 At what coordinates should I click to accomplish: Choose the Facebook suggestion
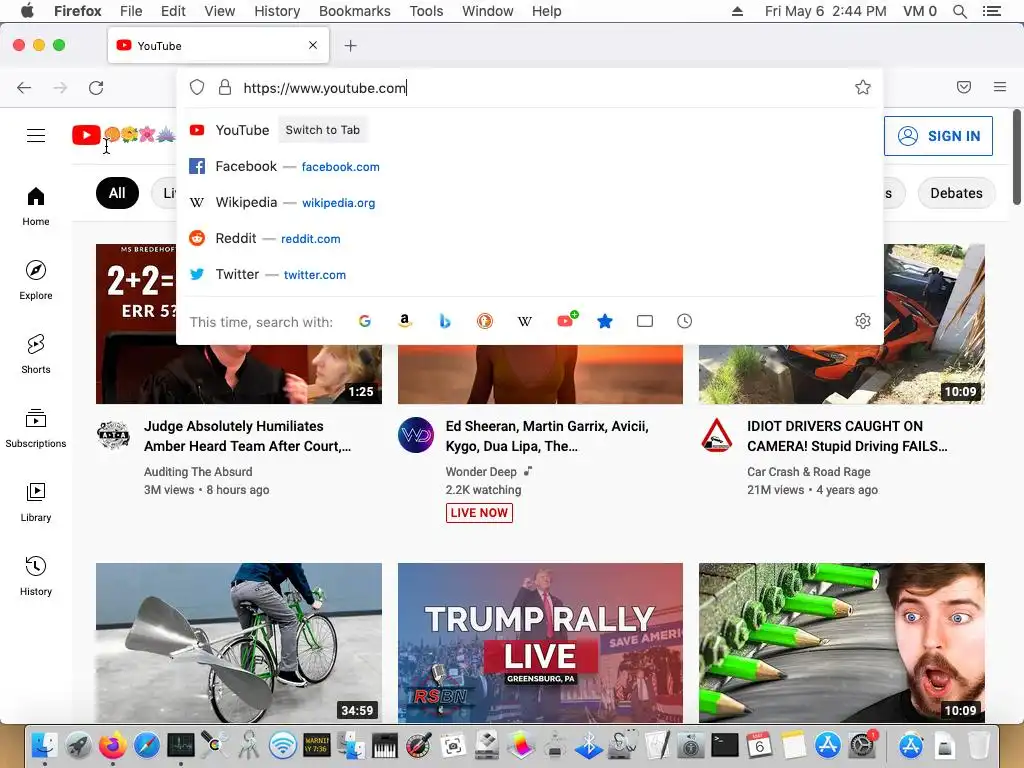[530, 167]
